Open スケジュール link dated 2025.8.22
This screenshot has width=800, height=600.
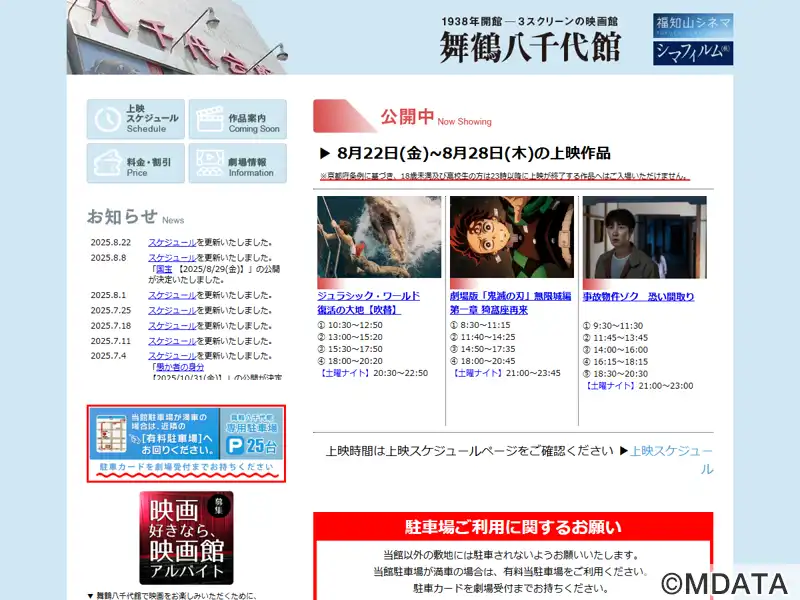pyautogui.click(x=172, y=242)
